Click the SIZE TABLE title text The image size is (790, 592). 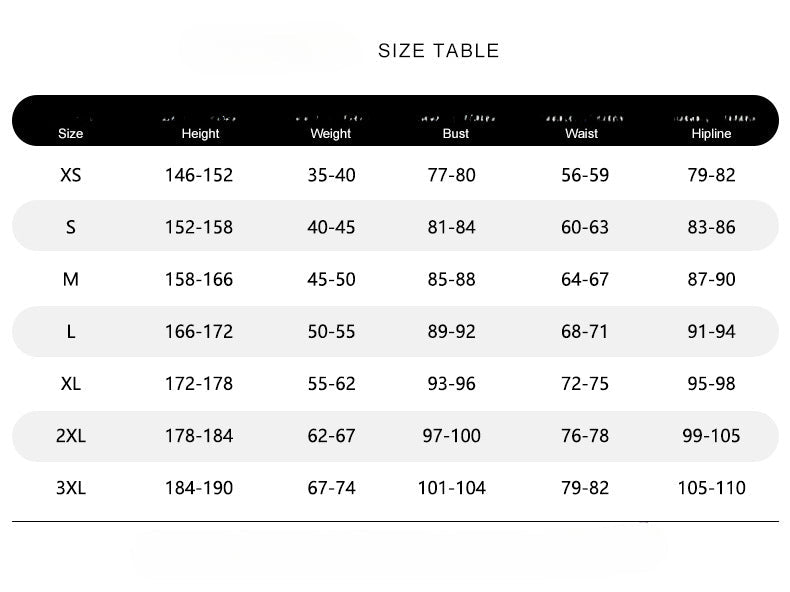point(438,51)
